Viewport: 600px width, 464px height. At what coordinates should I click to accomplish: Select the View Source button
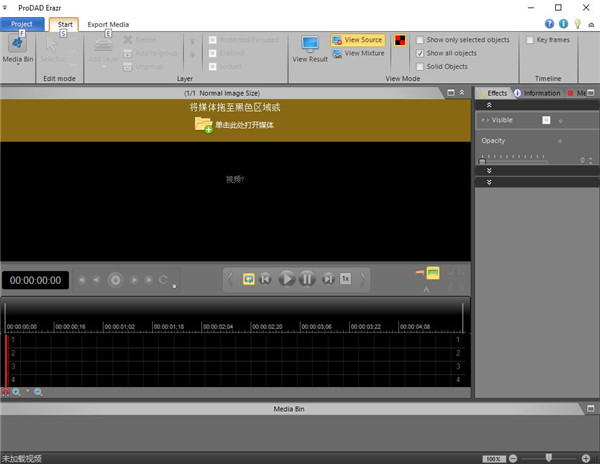(x=357, y=40)
